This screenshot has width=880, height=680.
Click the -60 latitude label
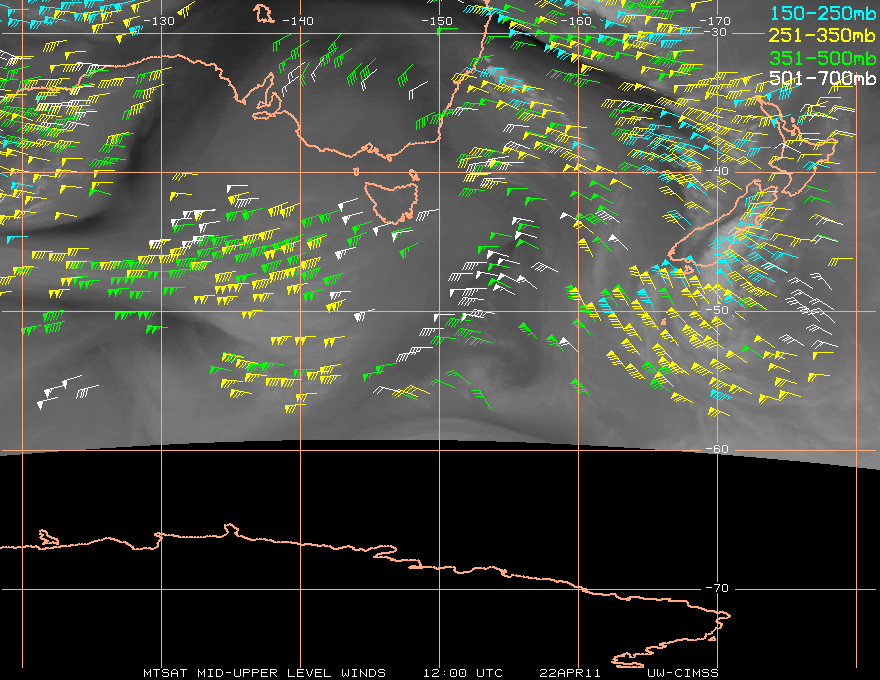pos(717,449)
